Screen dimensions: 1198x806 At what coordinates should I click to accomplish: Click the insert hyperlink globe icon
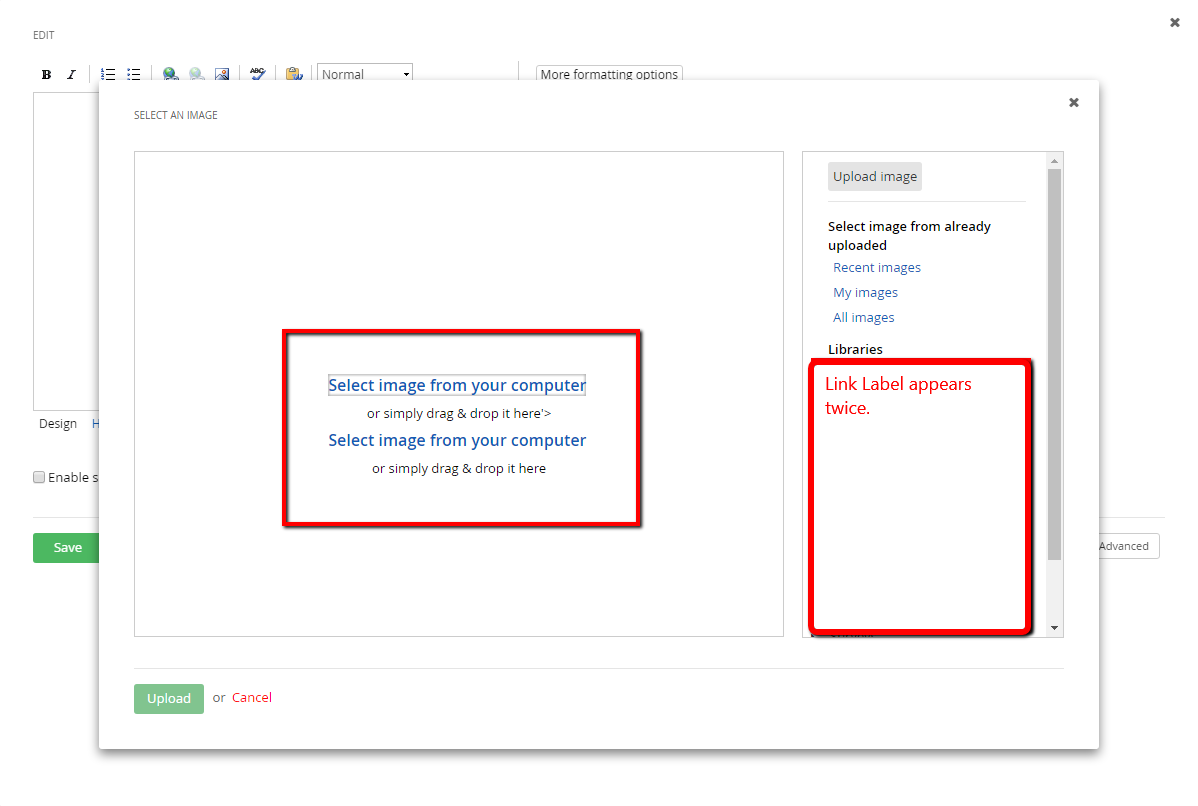pos(170,74)
